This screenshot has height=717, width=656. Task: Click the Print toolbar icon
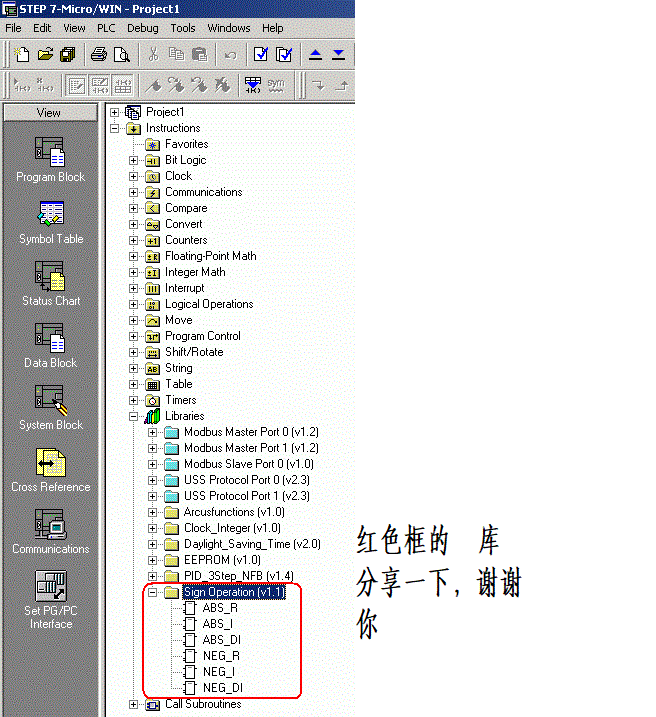click(x=99, y=54)
